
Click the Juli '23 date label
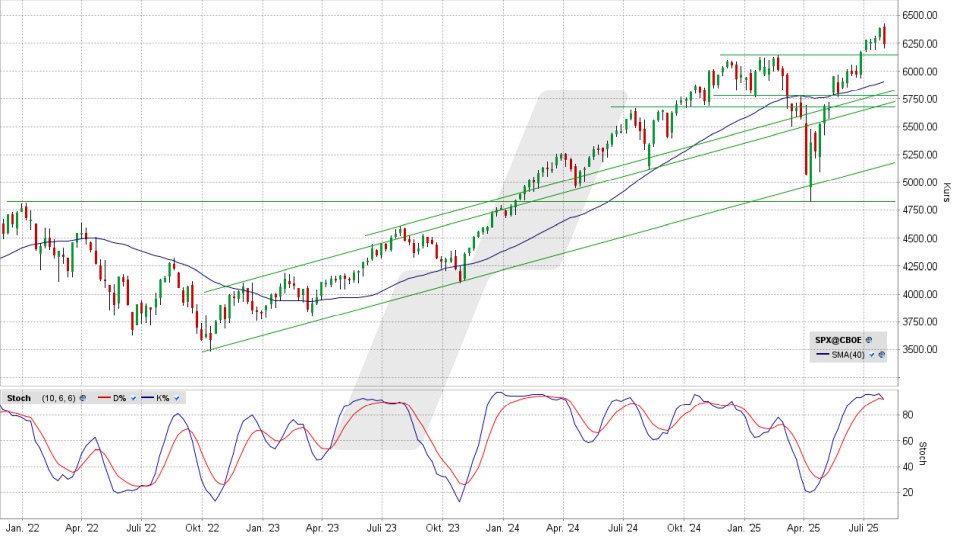click(382, 528)
